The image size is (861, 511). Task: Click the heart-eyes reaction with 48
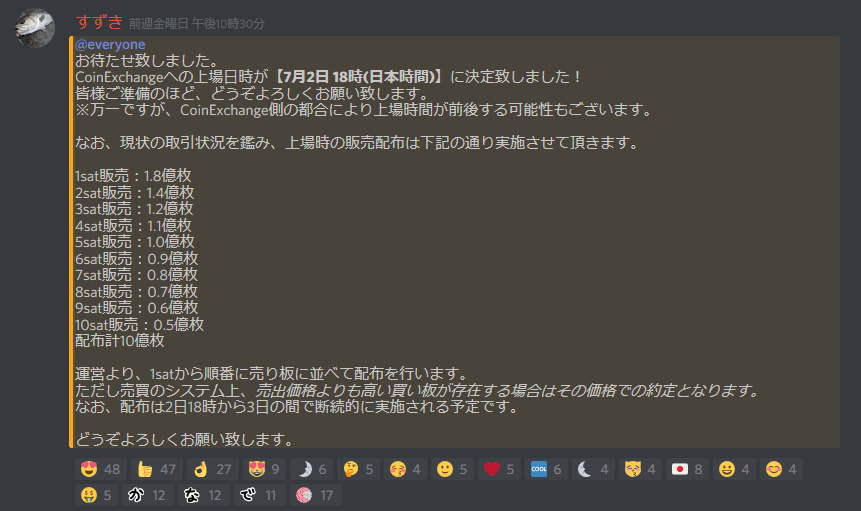(100, 469)
